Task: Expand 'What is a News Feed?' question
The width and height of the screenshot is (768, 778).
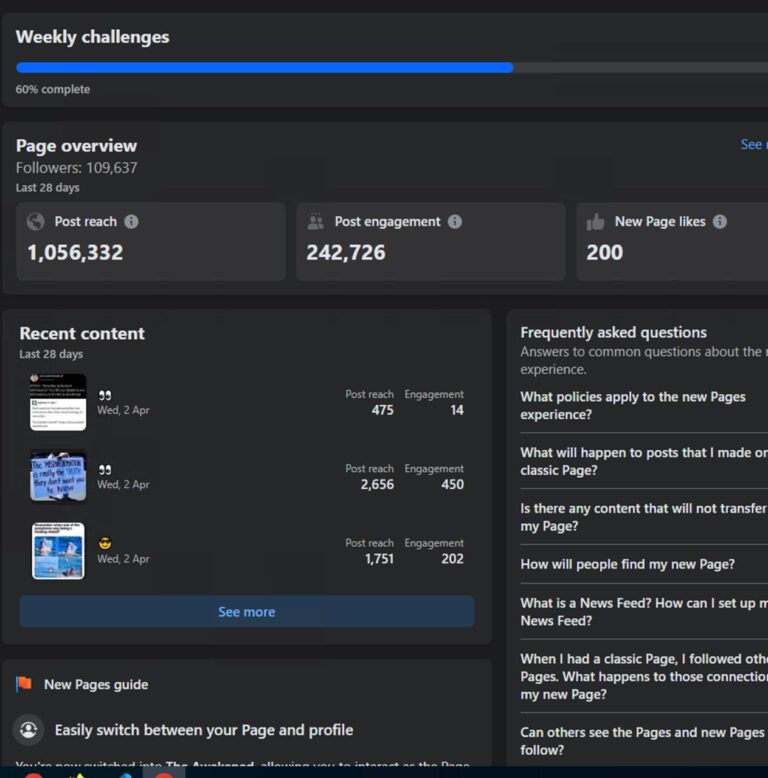Action: pyautogui.click(x=640, y=611)
